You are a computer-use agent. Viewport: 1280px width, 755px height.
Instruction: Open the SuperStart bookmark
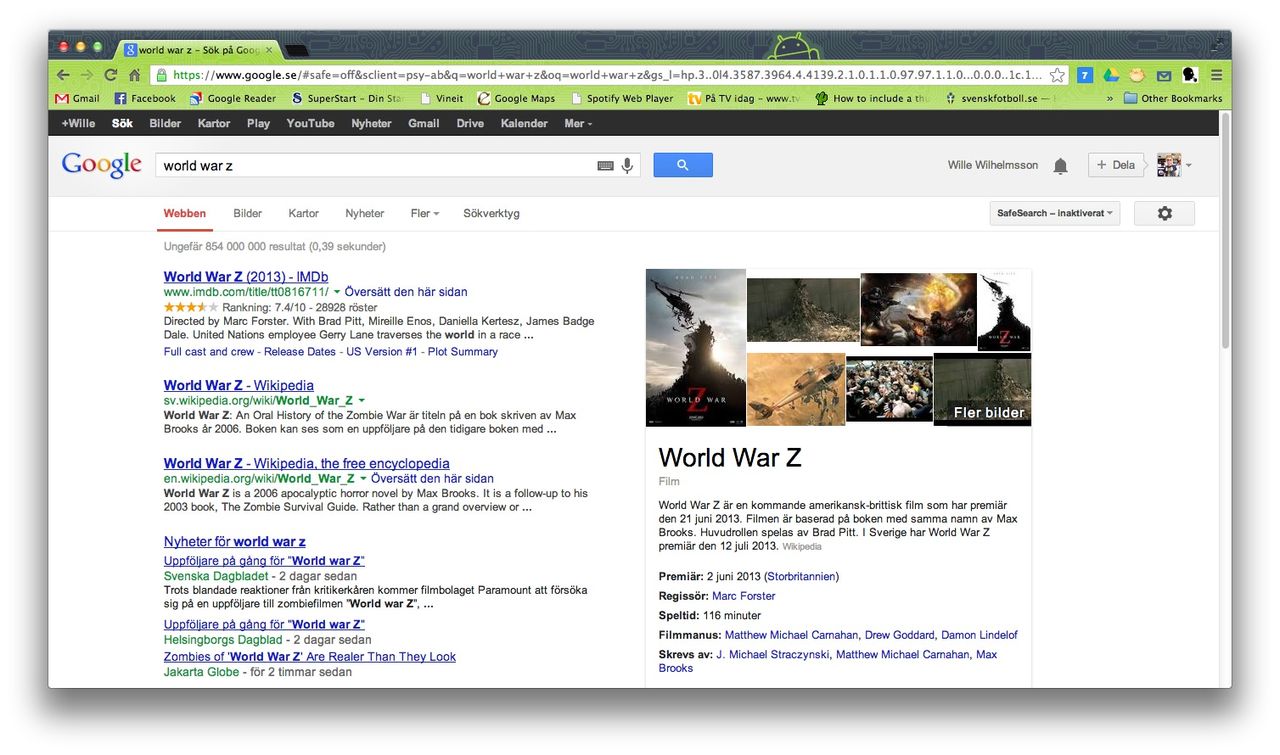click(347, 99)
